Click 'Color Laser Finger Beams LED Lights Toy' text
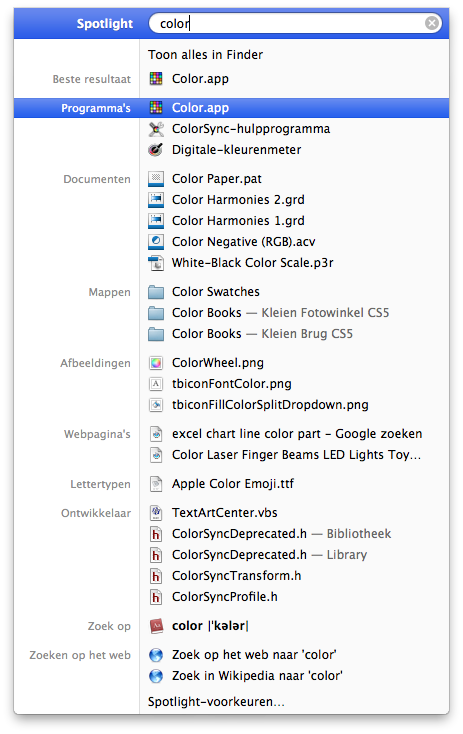463x734 pixels. point(296,455)
